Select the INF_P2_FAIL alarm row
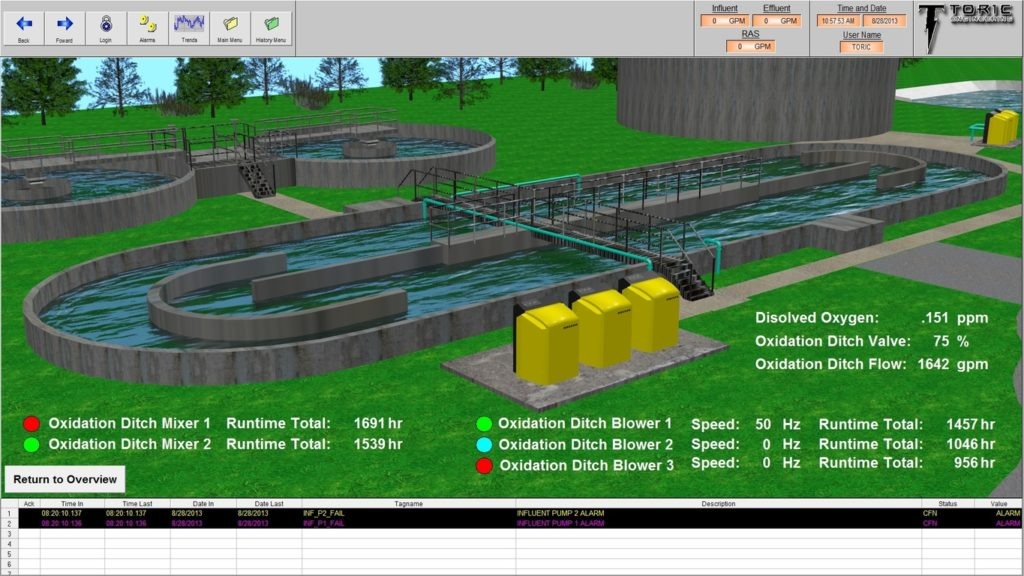This screenshot has height=576, width=1024. click(x=511, y=513)
